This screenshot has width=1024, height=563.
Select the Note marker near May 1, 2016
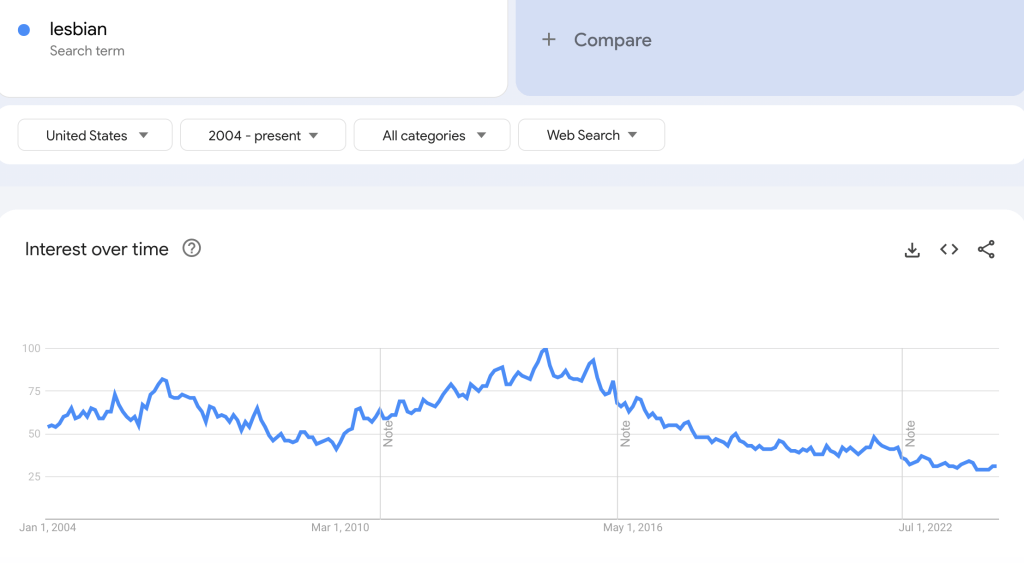[625, 432]
